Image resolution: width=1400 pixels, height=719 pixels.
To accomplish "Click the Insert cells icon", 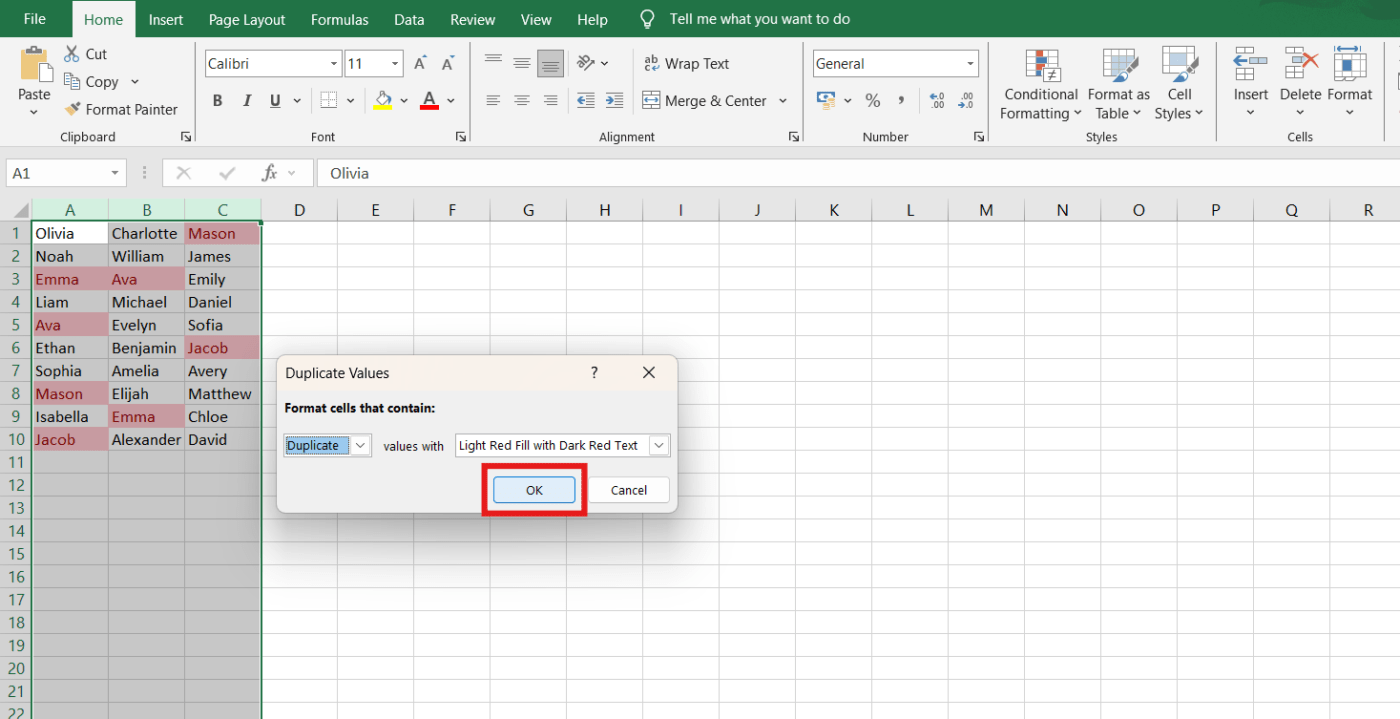I will [1250, 66].
